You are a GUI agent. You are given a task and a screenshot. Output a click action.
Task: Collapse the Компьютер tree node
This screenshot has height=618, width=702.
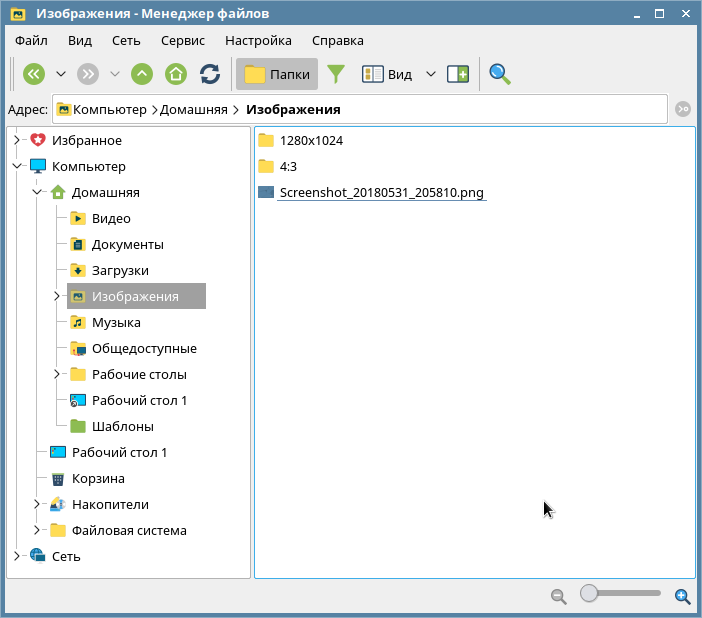[x=17, y=166]
